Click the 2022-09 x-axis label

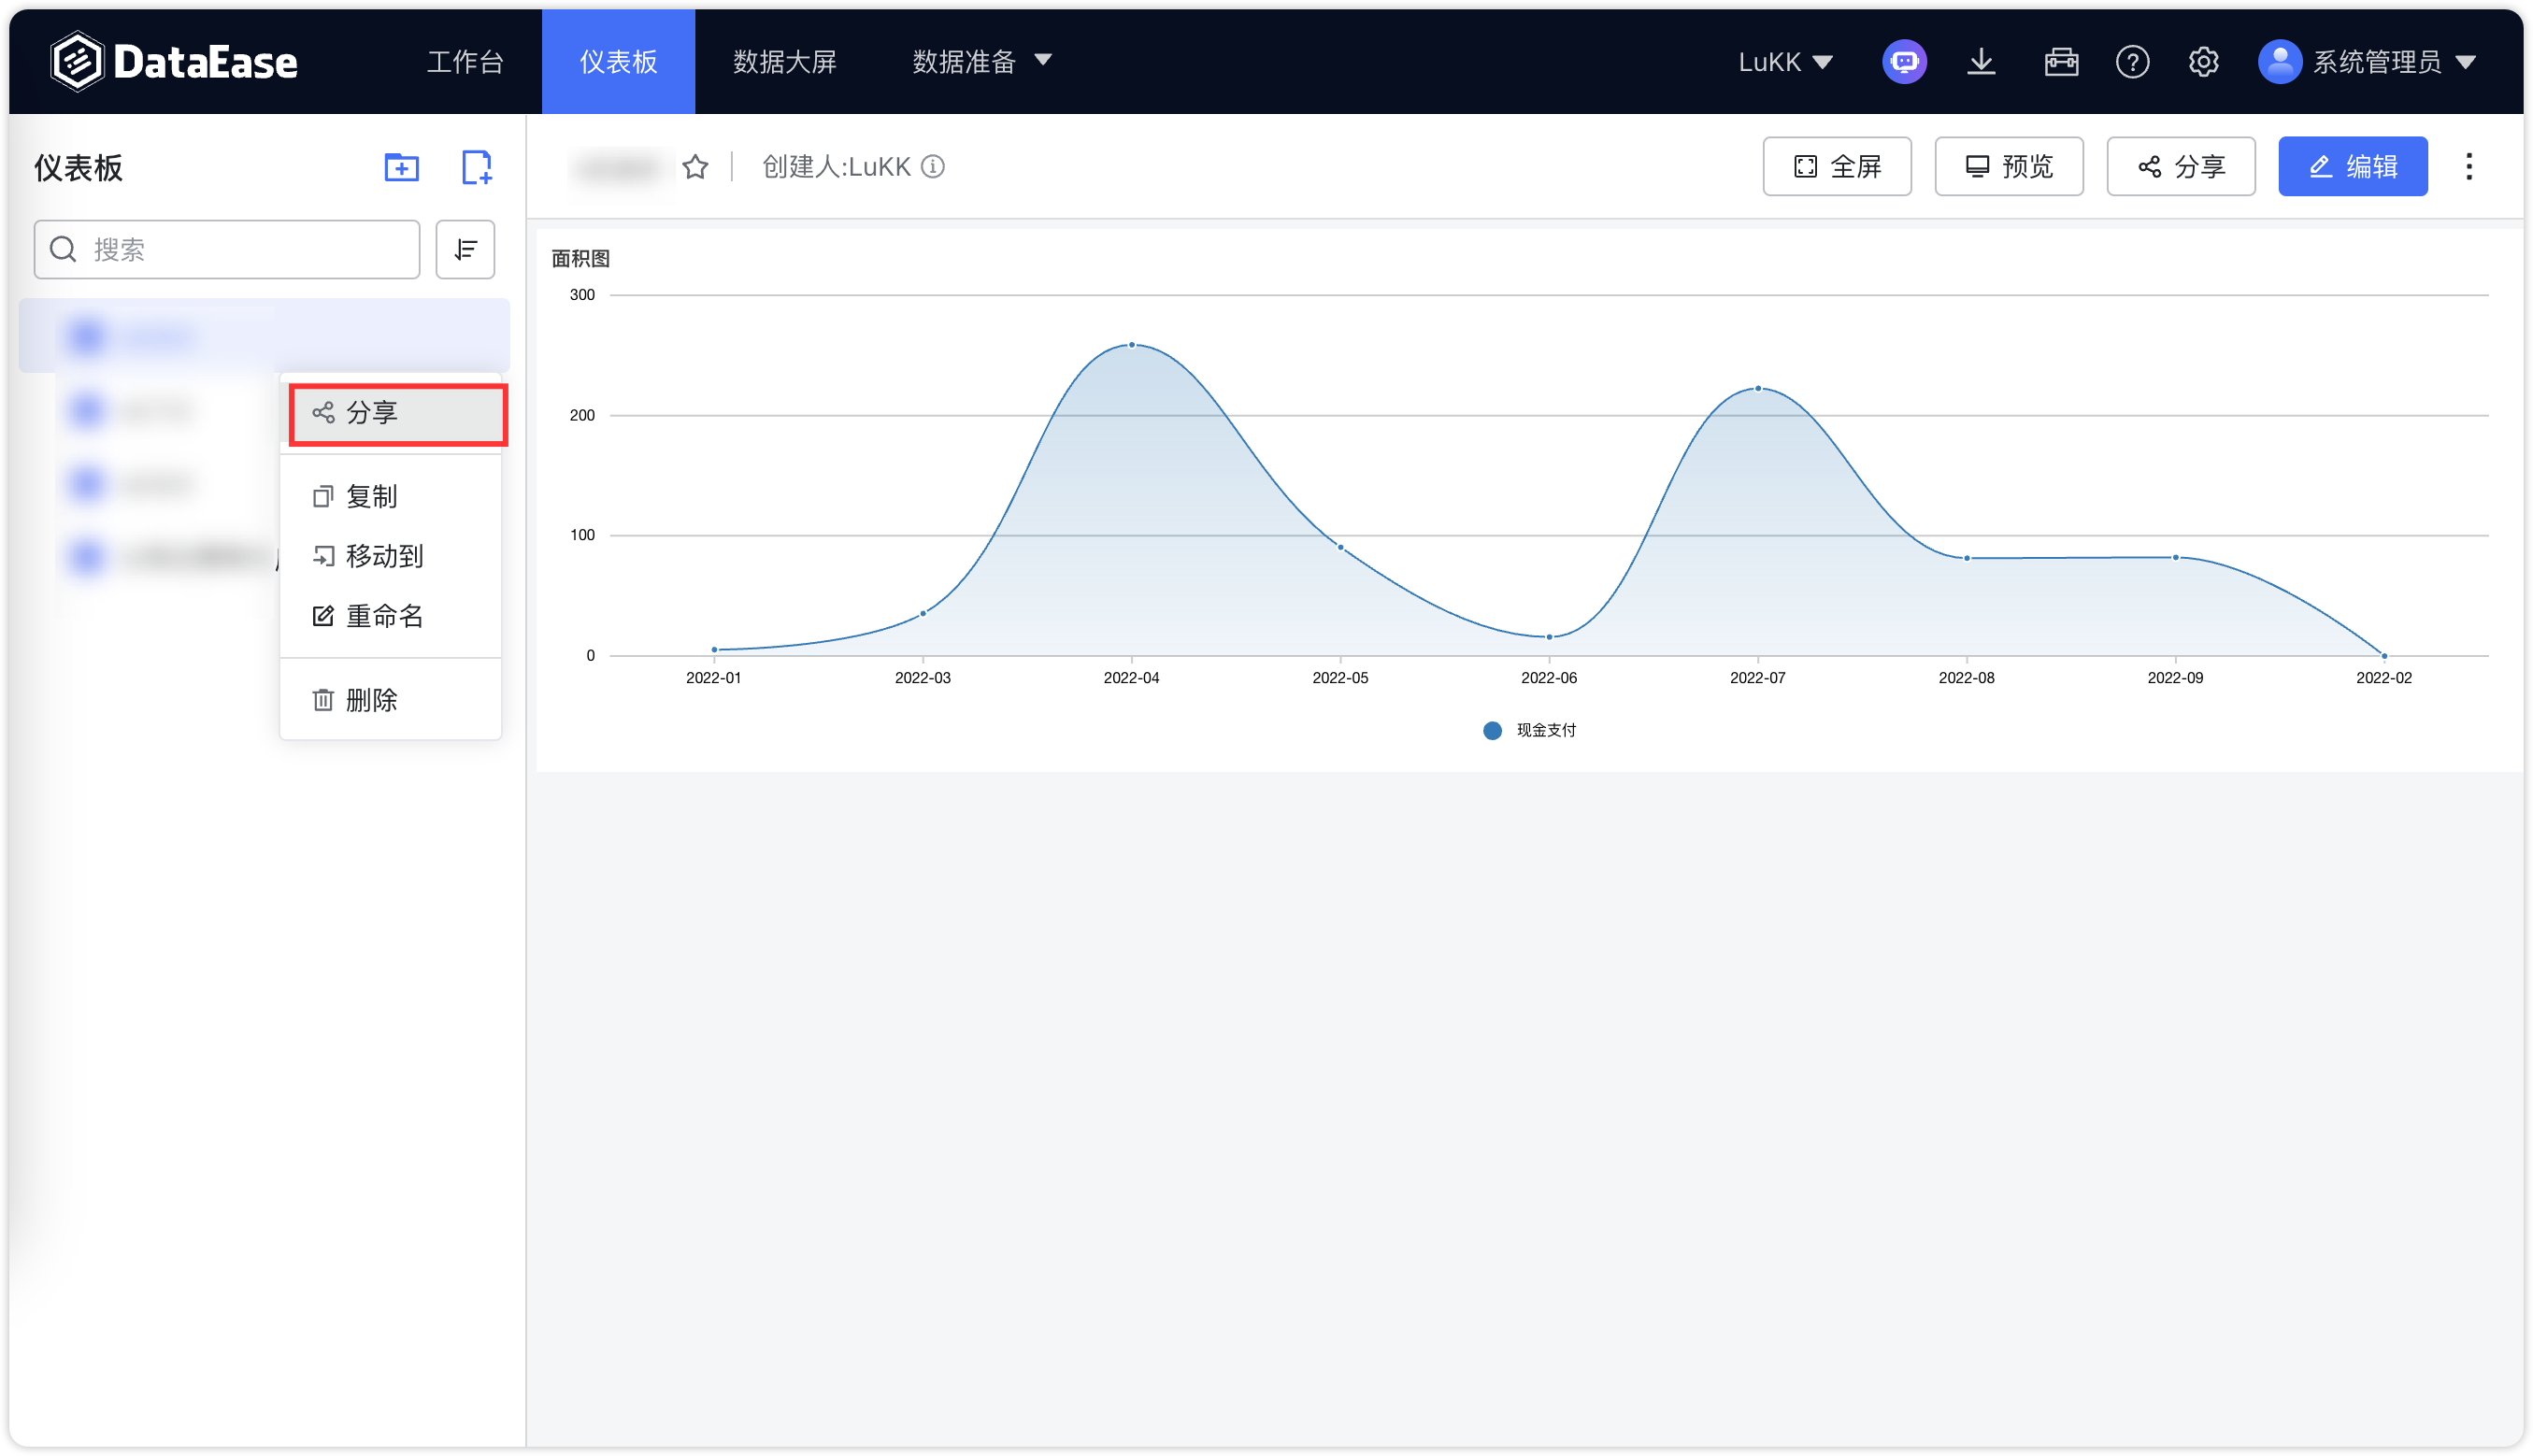click(x=2175, y=678)
